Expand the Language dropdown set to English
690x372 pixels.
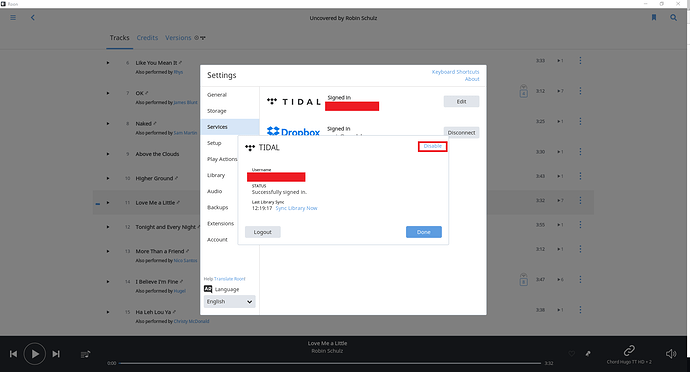(229, 302)
